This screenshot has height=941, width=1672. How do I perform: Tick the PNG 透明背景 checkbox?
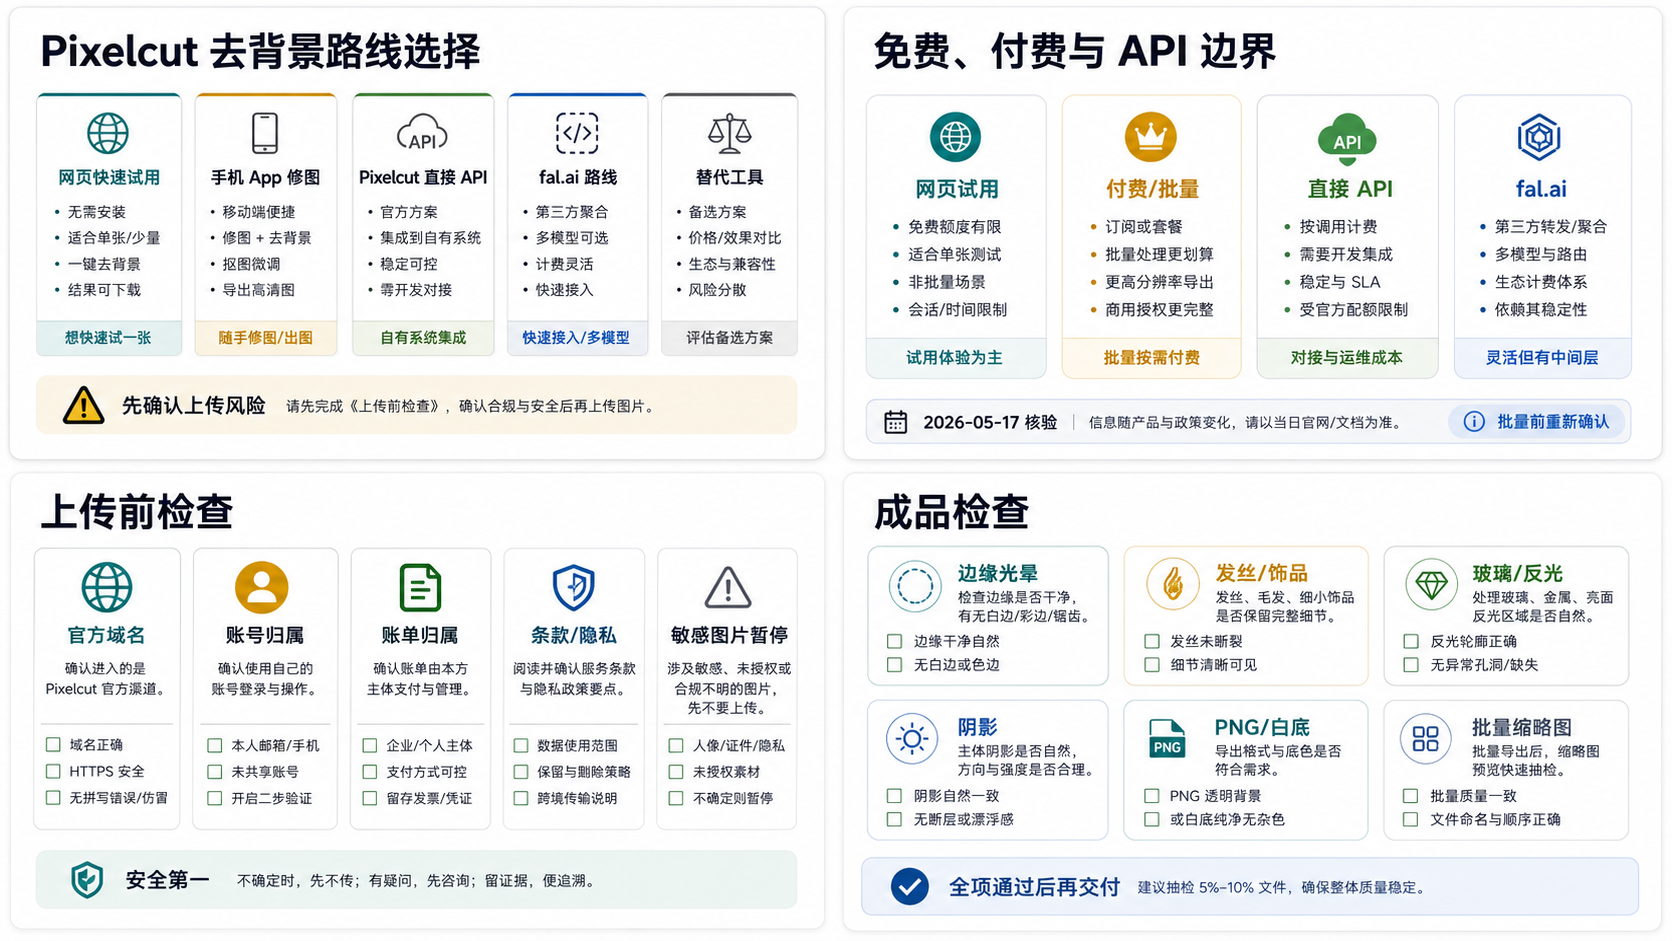(x=1152, y=796)
